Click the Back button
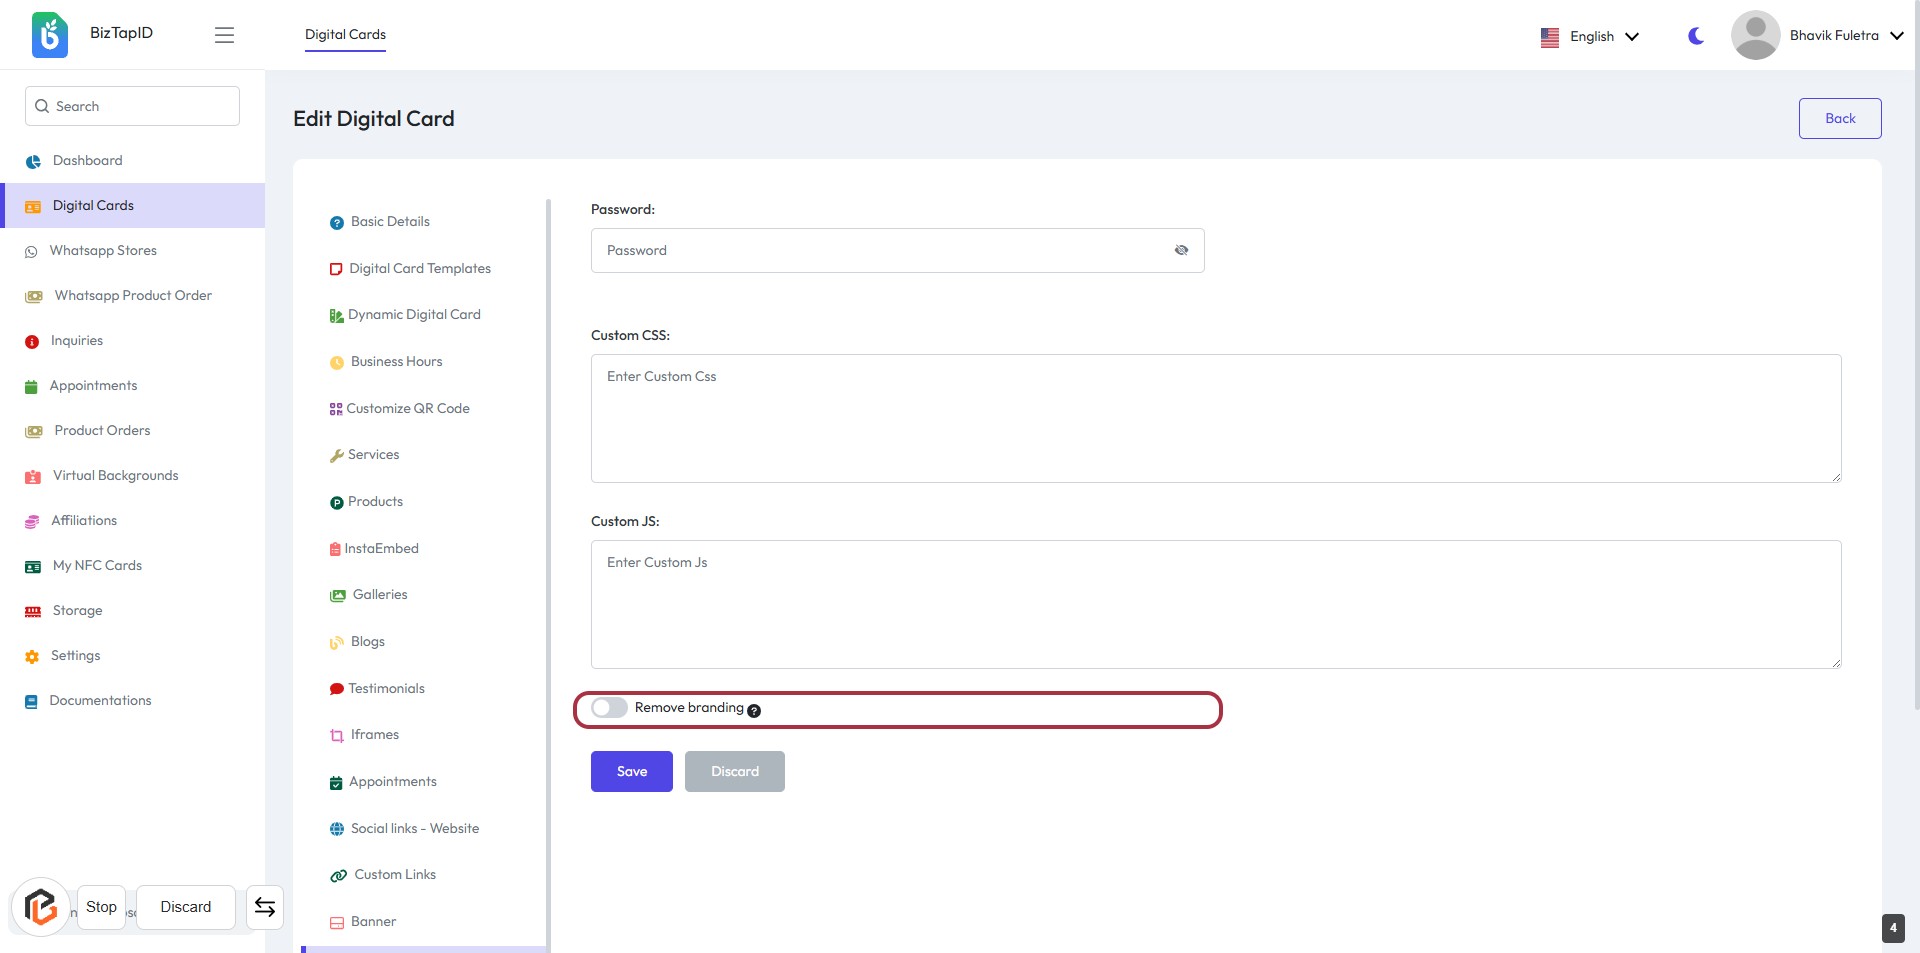The height and width of the screenshot is (953, 1920). [x=1839, y=118]
